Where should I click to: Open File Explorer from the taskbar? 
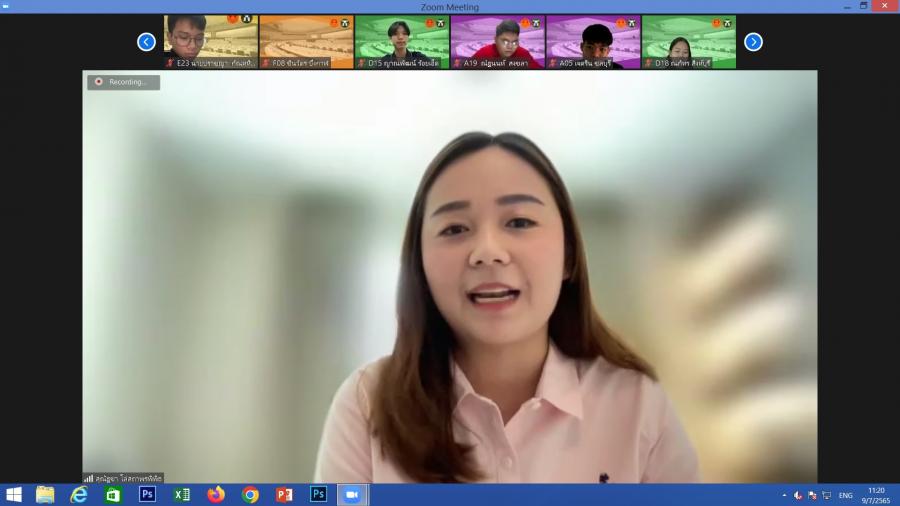pyautogui.click(x=45, y=495)
